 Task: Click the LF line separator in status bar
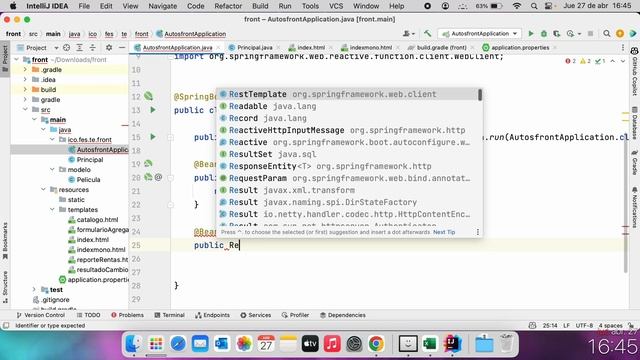point(567,325)
